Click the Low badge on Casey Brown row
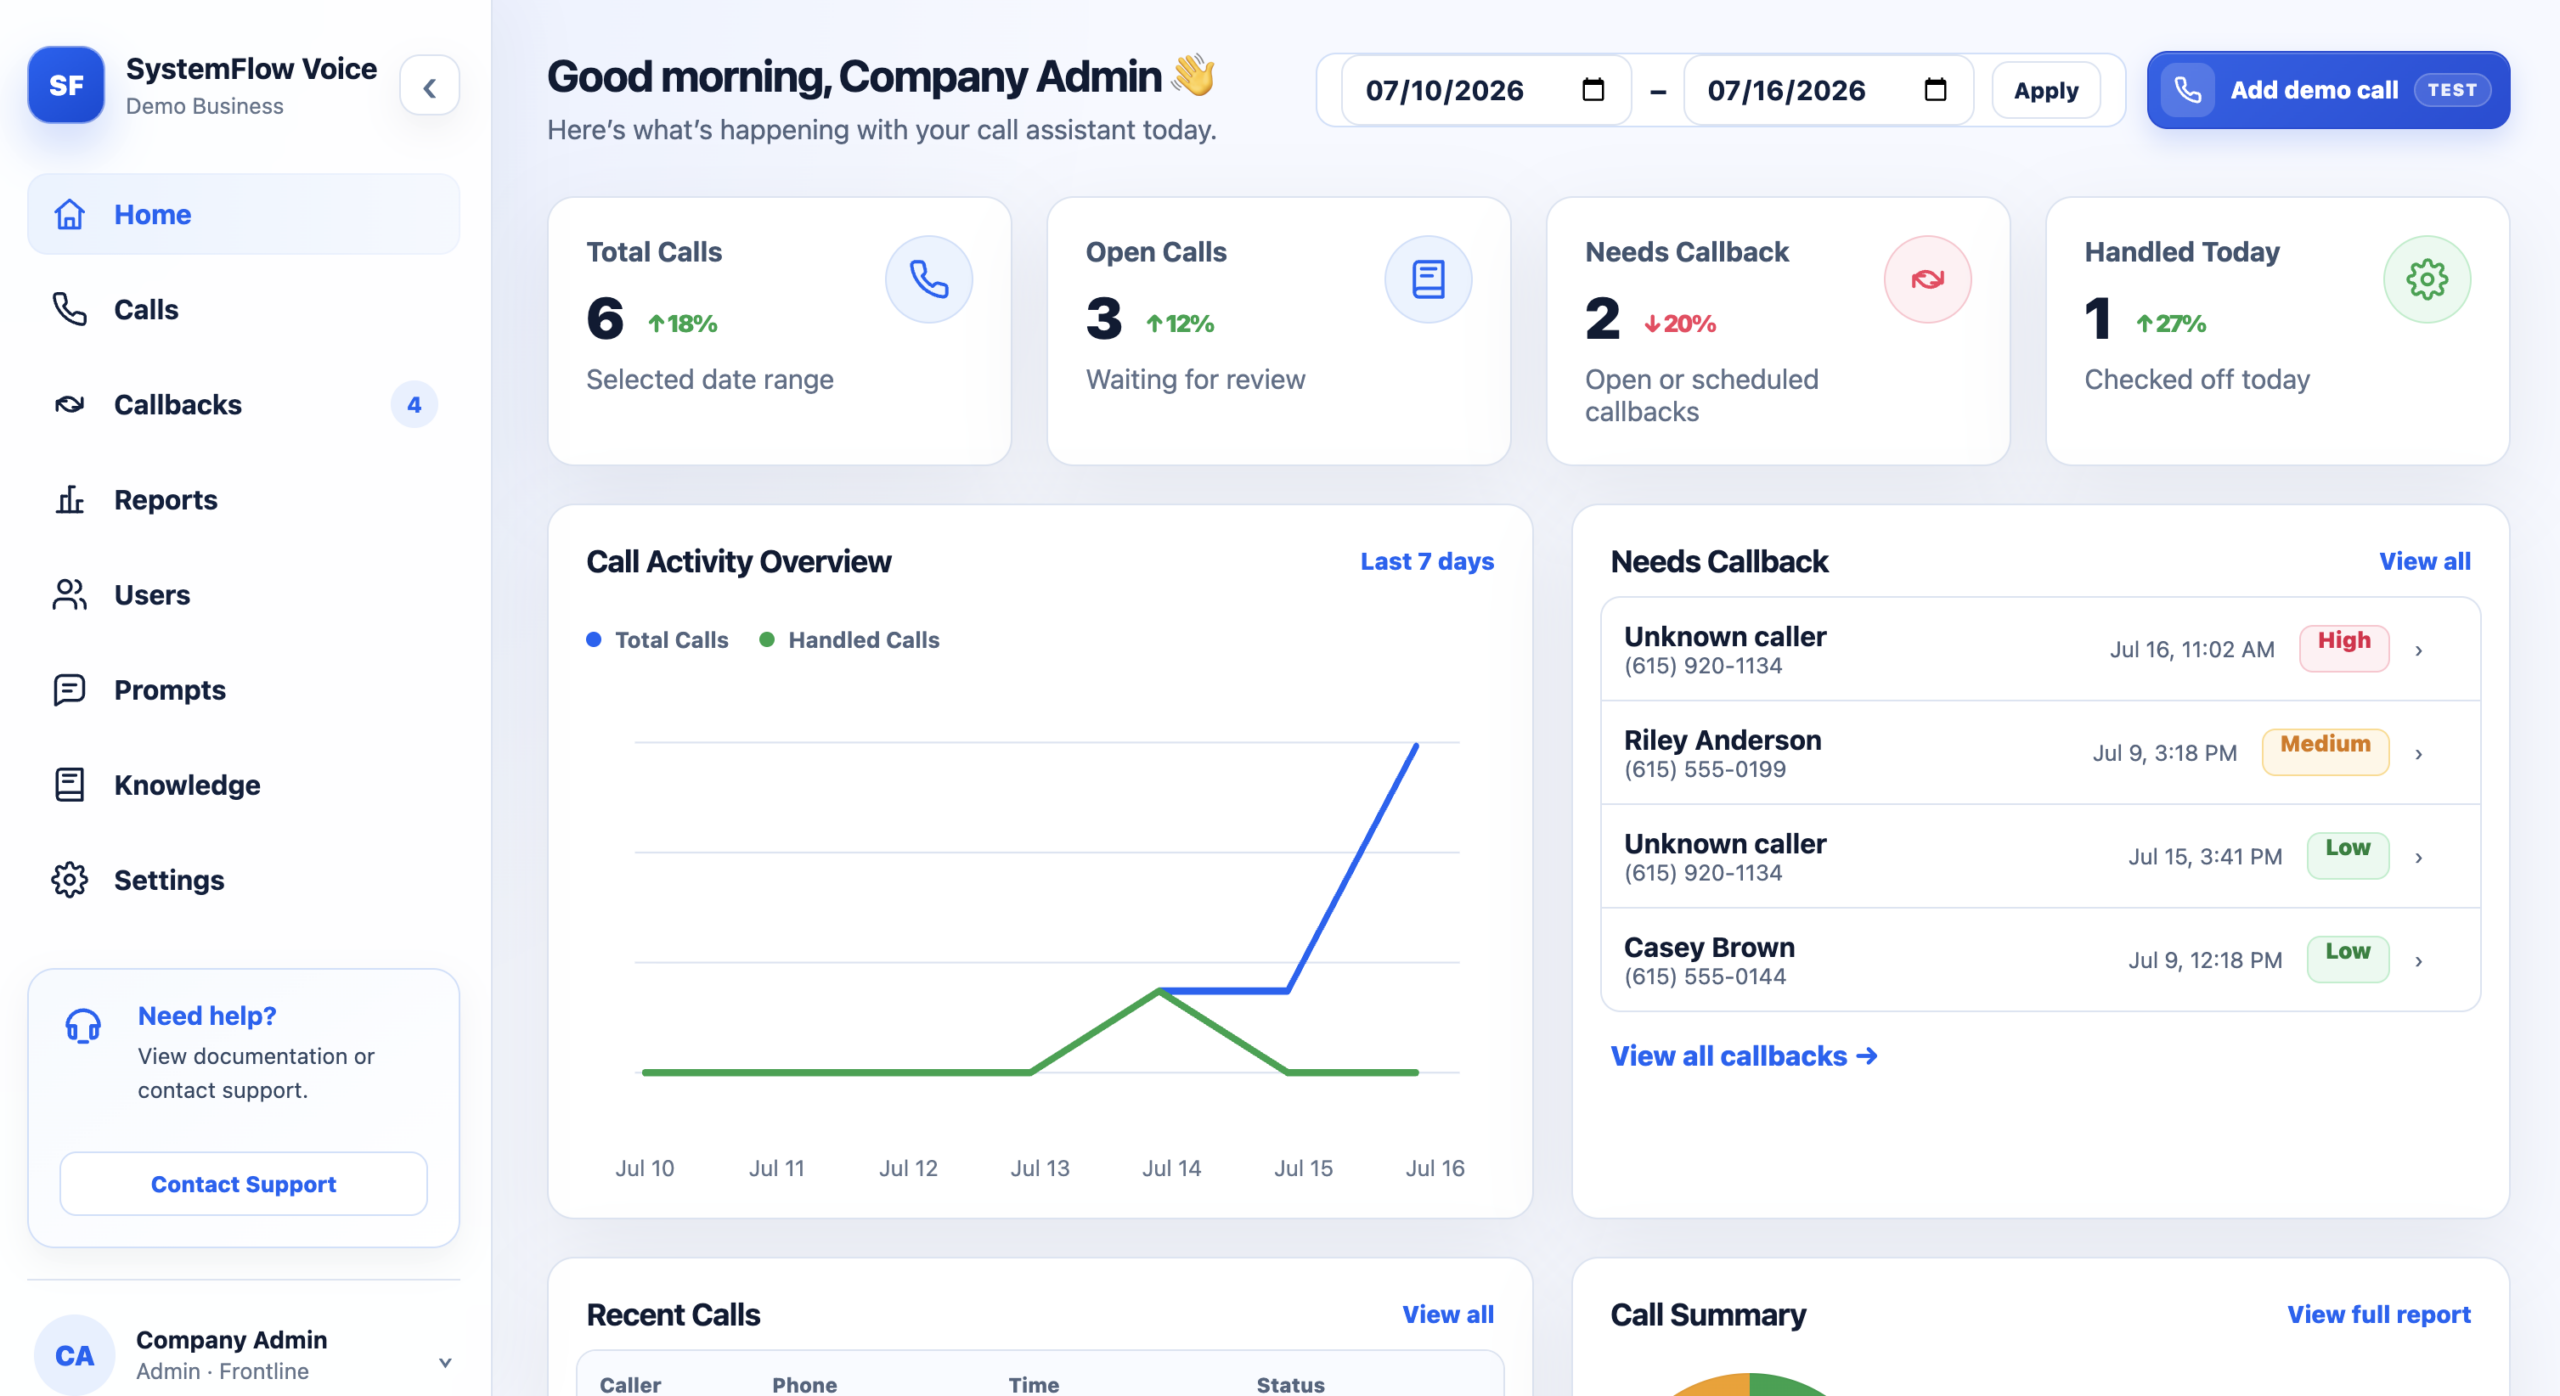This screenshot has width=2560, height=1396. 2347,959
